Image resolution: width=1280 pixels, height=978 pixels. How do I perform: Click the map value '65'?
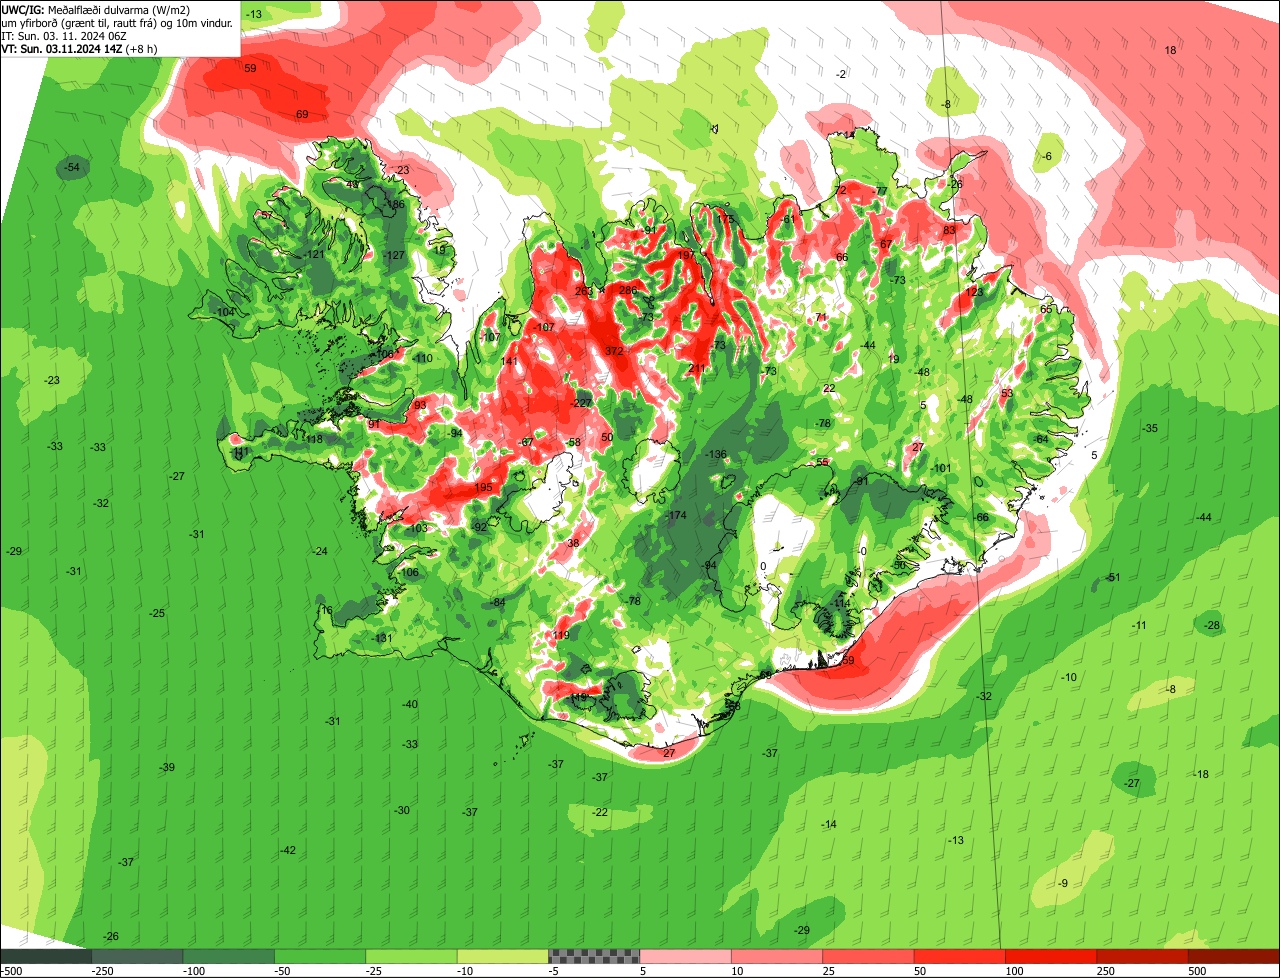click(x=1046, y=309)
